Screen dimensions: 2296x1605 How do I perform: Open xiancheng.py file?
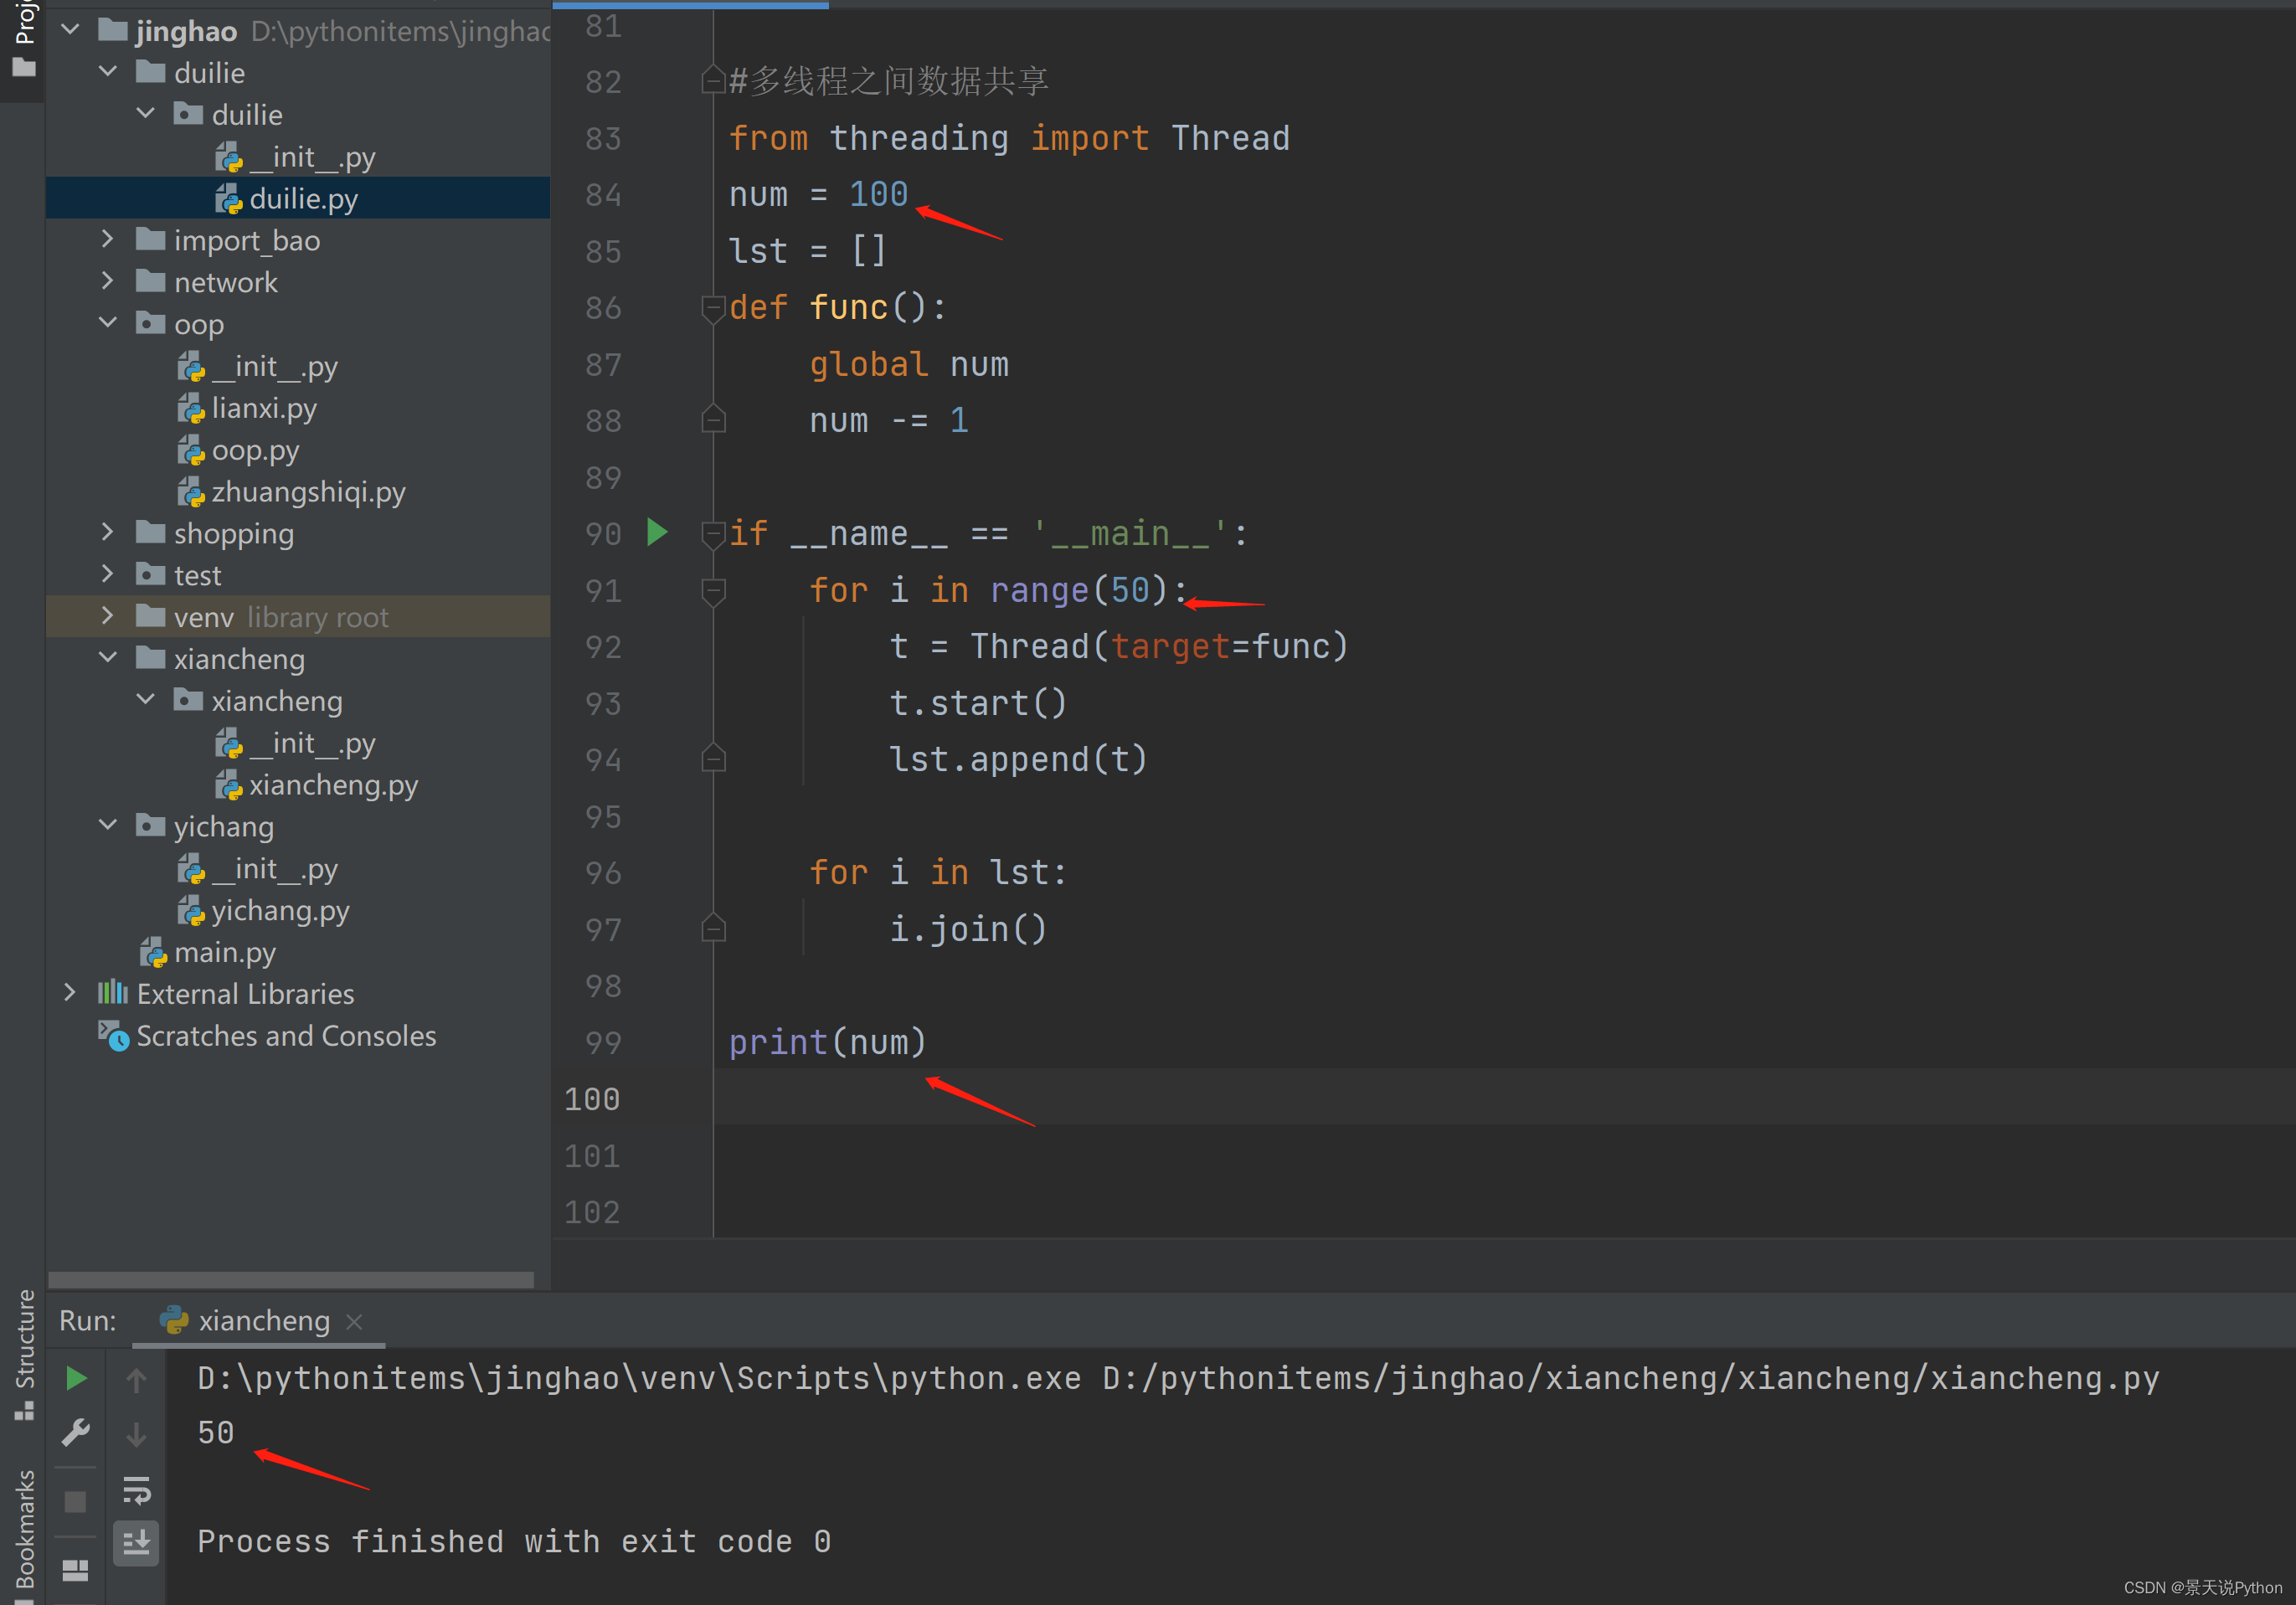(332, 785)
